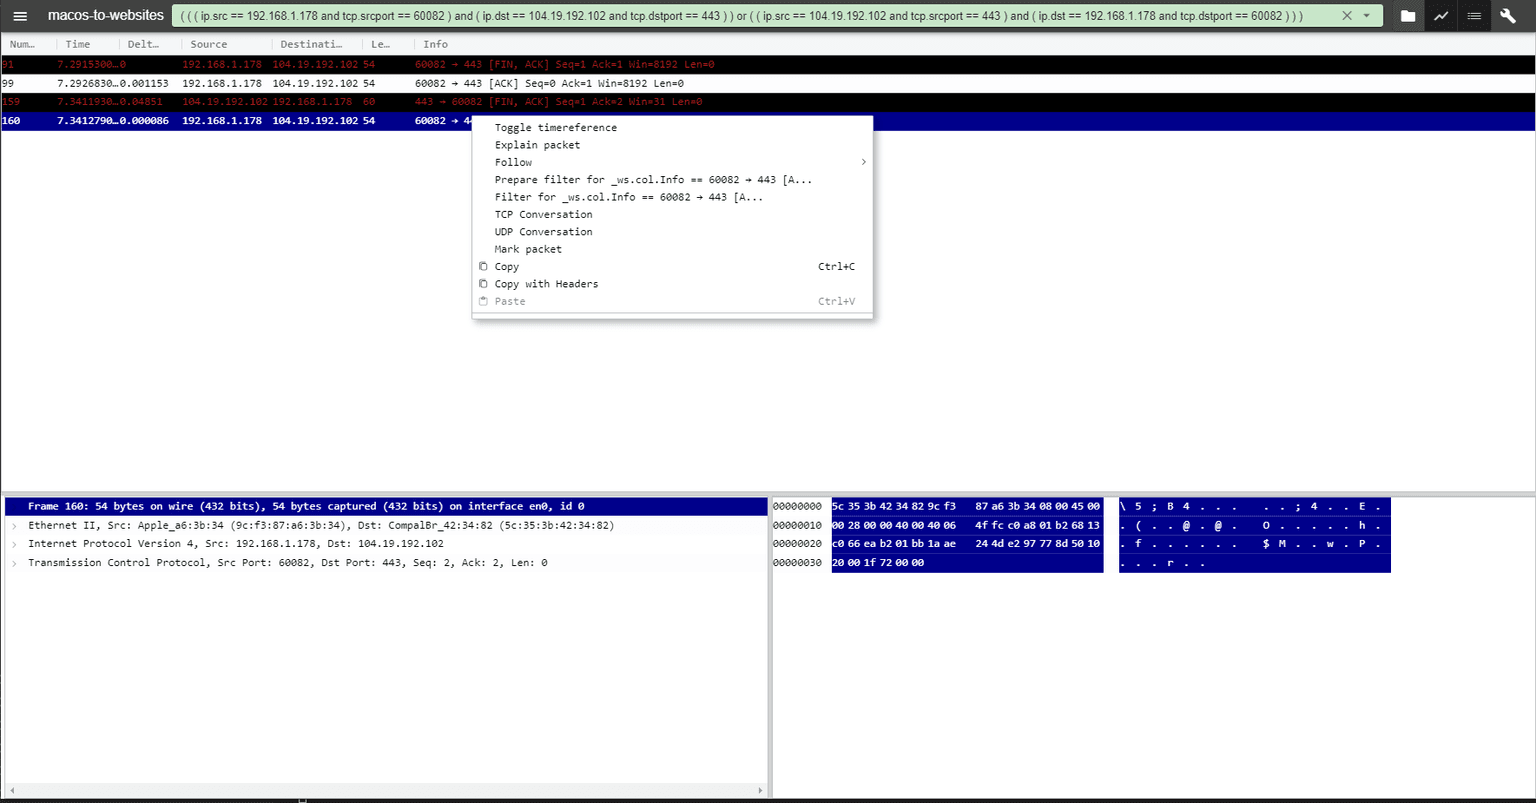Open the filter history dropdown arrow
This screenshot has height=803, width=1536.
click(x=1366, y=16)
